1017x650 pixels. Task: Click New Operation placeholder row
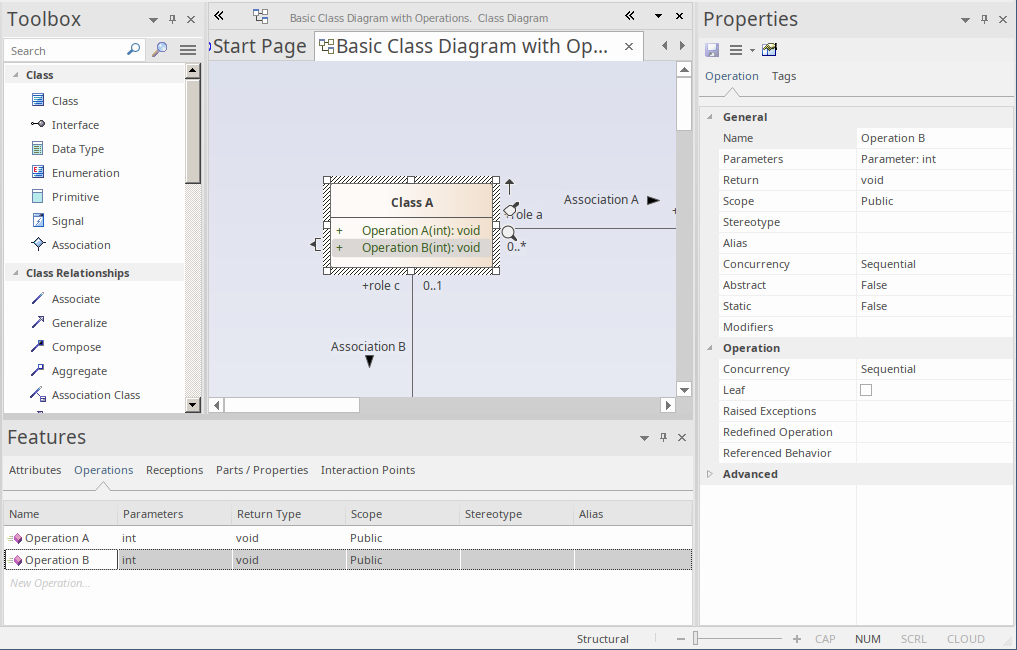[x=50, y=583]
